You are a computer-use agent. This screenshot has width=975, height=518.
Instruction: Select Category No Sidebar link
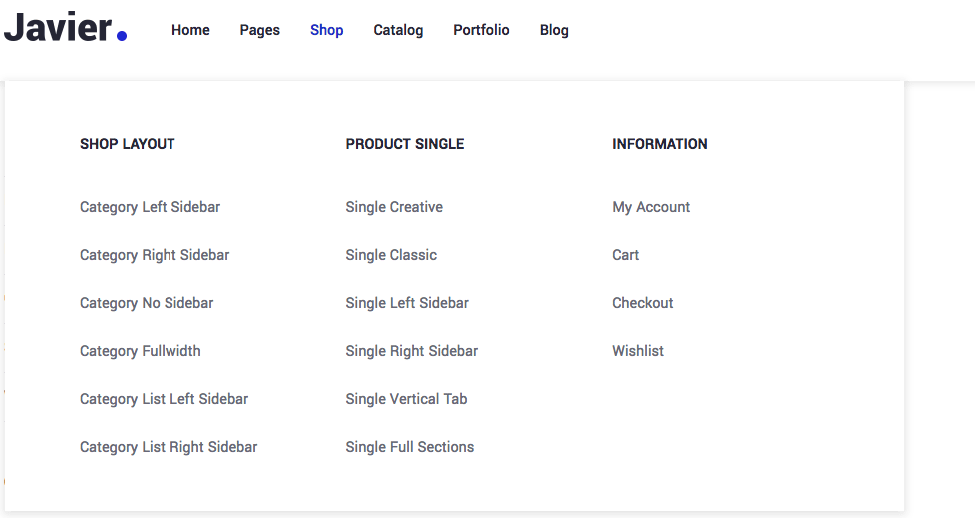147,303
